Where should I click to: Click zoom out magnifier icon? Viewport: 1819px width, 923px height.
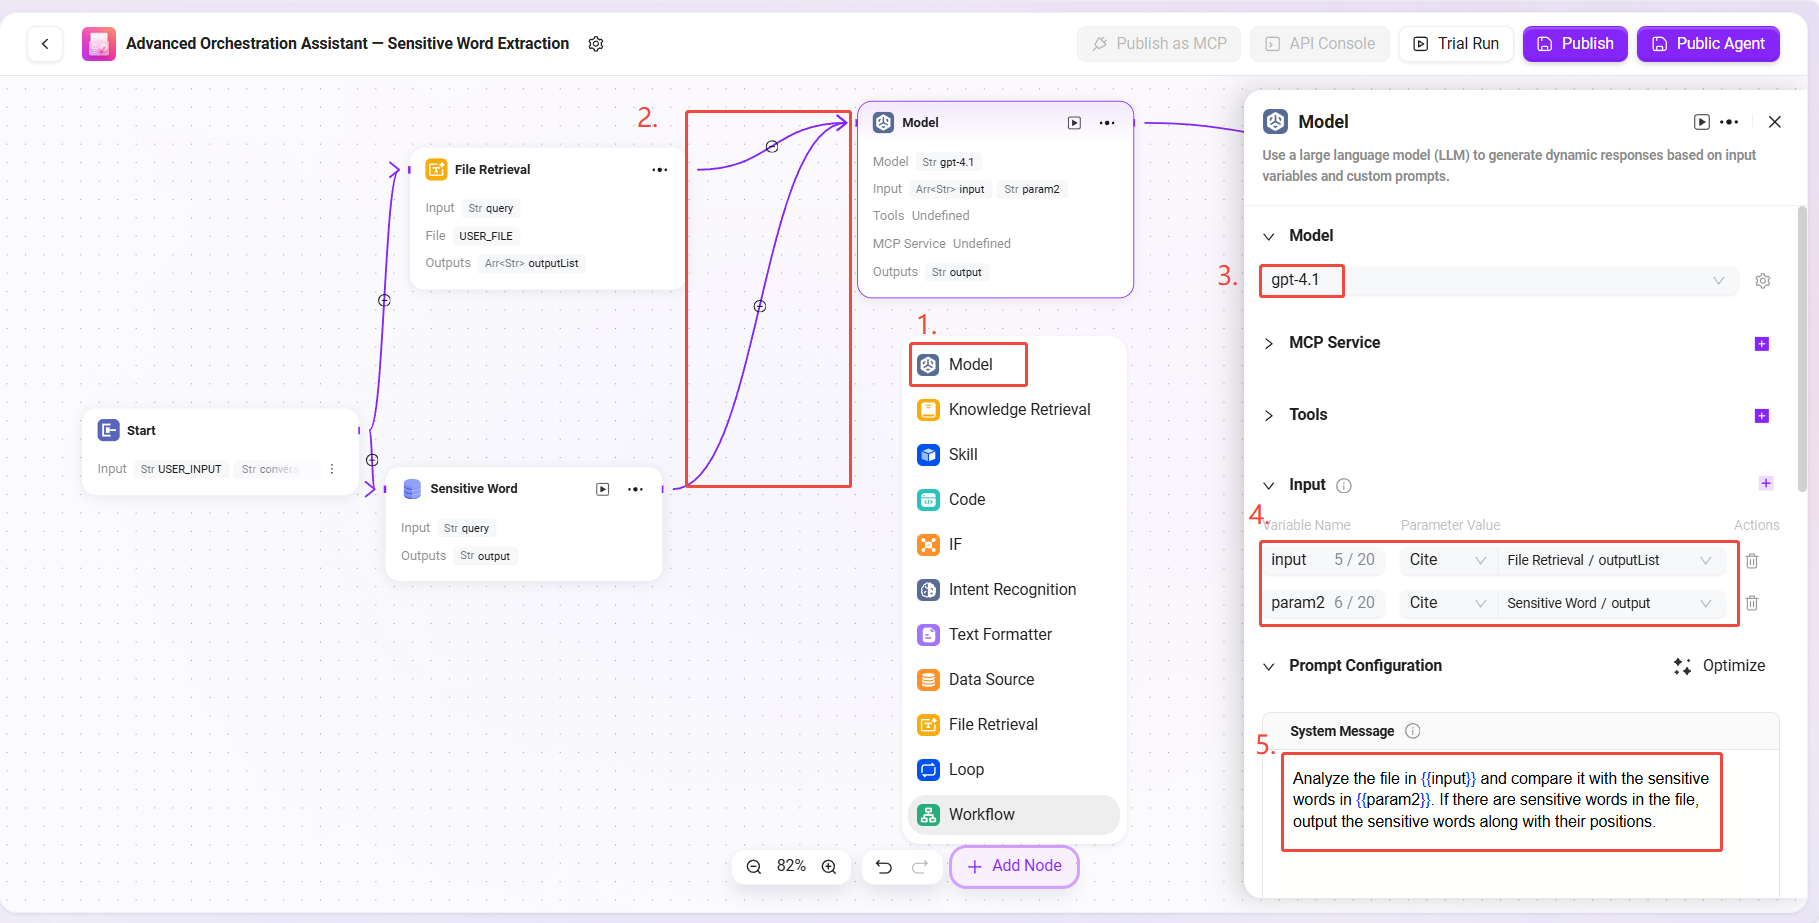pos(754,867)
